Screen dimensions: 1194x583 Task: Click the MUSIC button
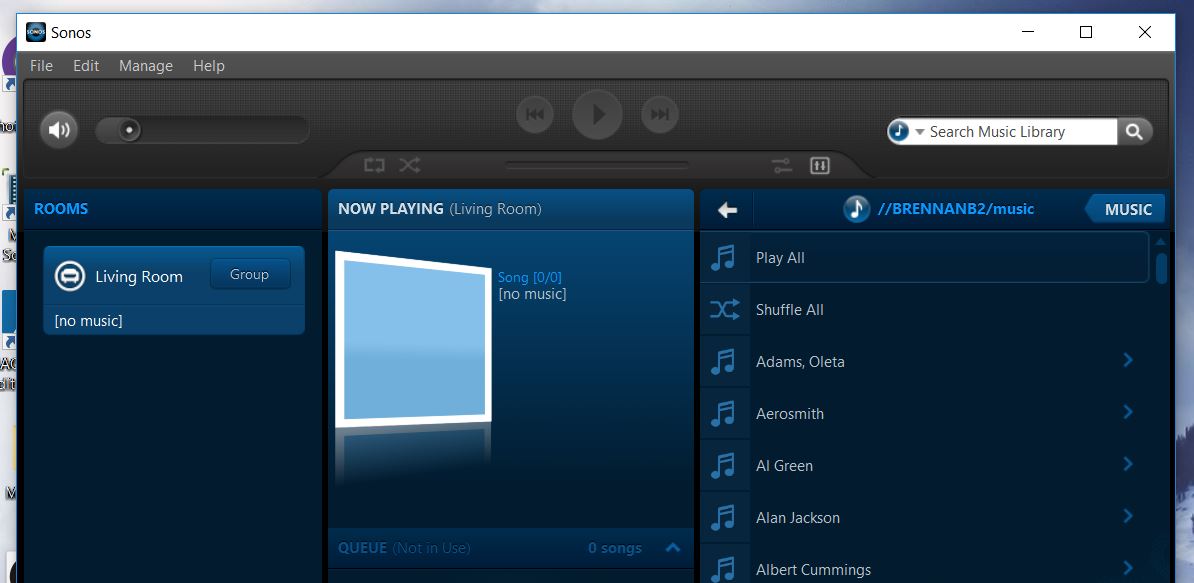(x=1125, y=209)
